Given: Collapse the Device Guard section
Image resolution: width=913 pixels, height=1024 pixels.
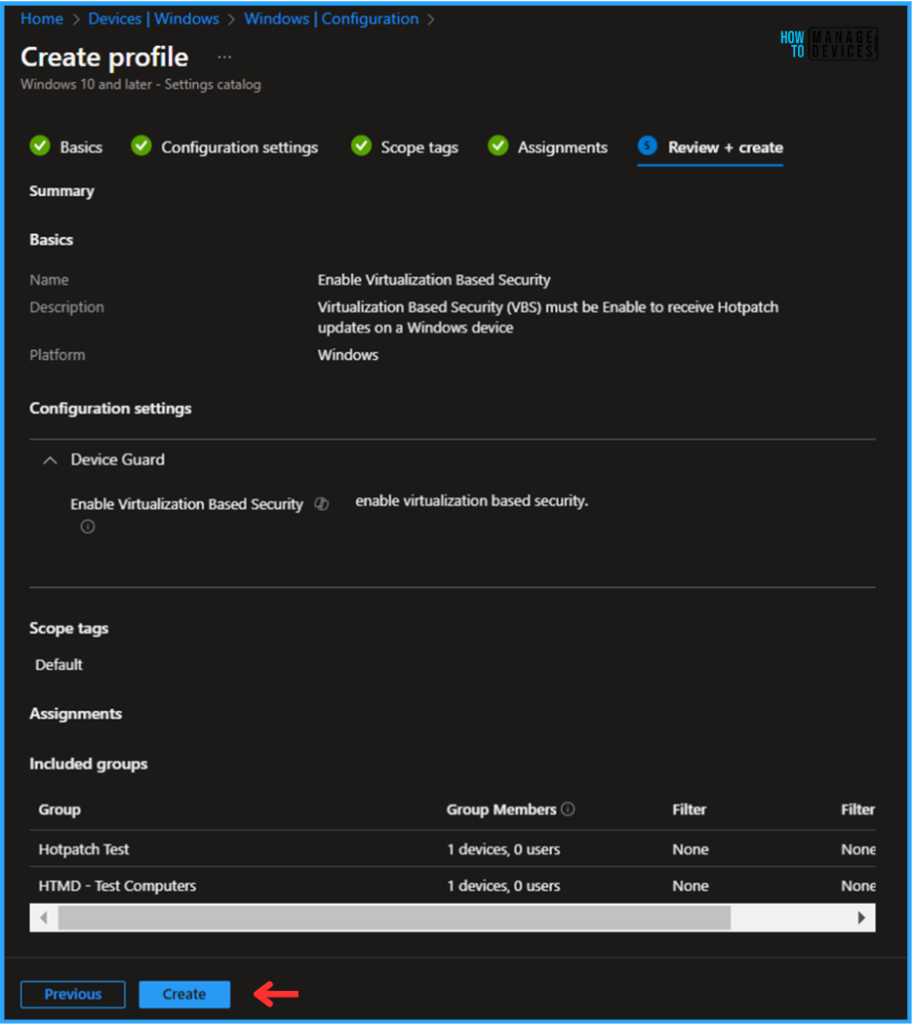Looking at the screenshot, I should point(50,460).
